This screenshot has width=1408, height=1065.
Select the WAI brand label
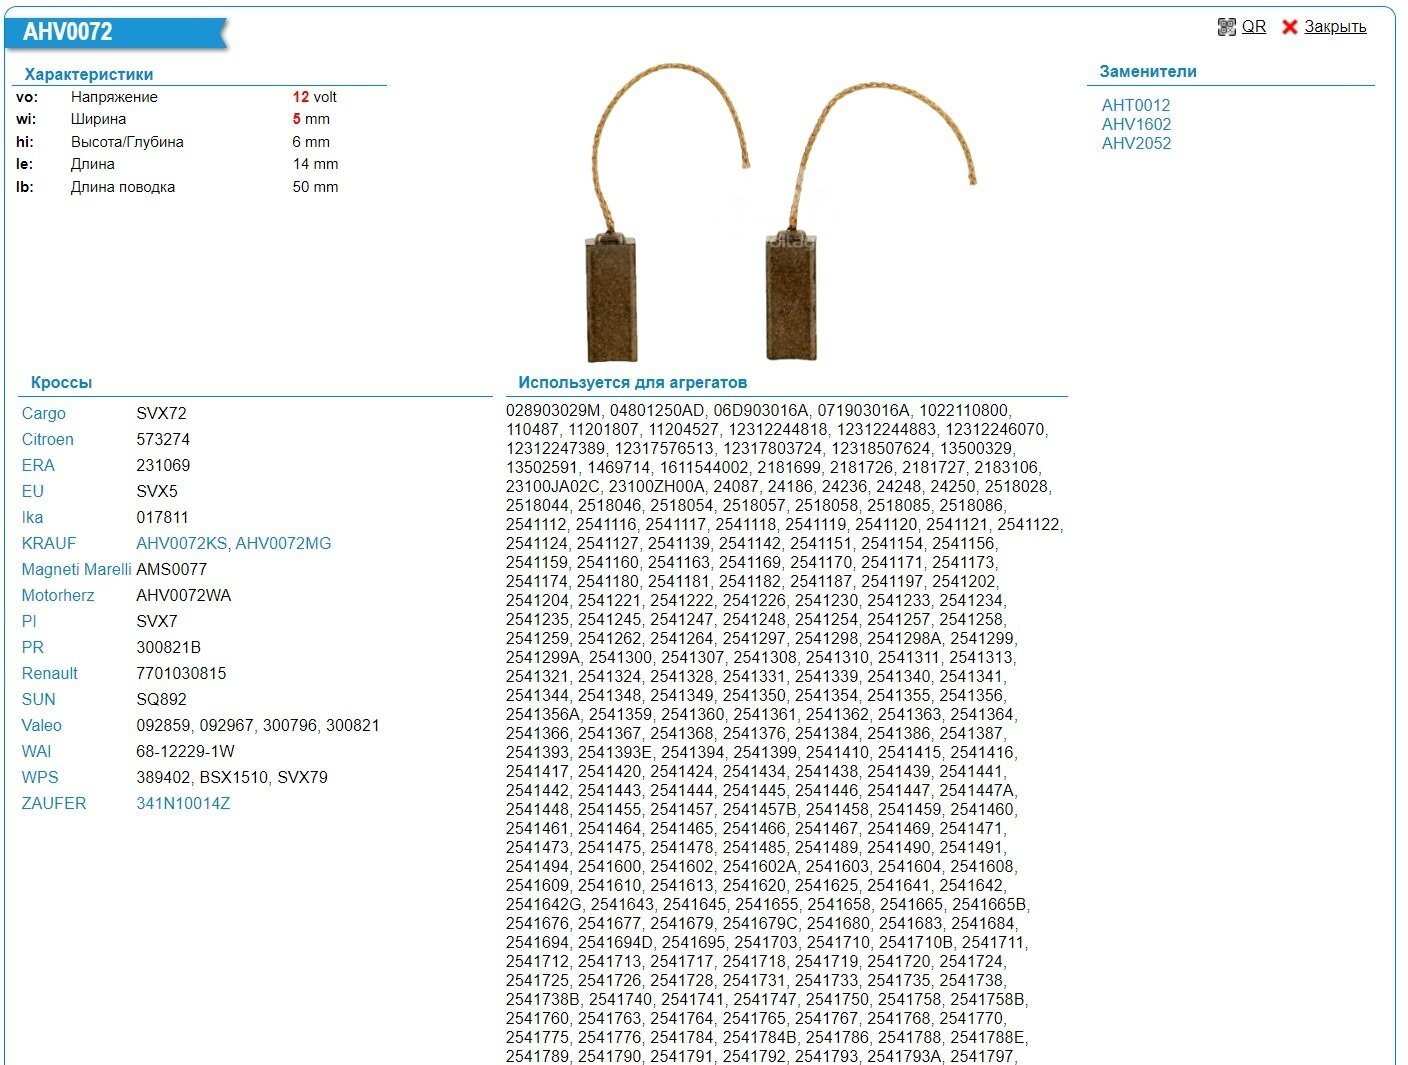[x=36, y=751]
